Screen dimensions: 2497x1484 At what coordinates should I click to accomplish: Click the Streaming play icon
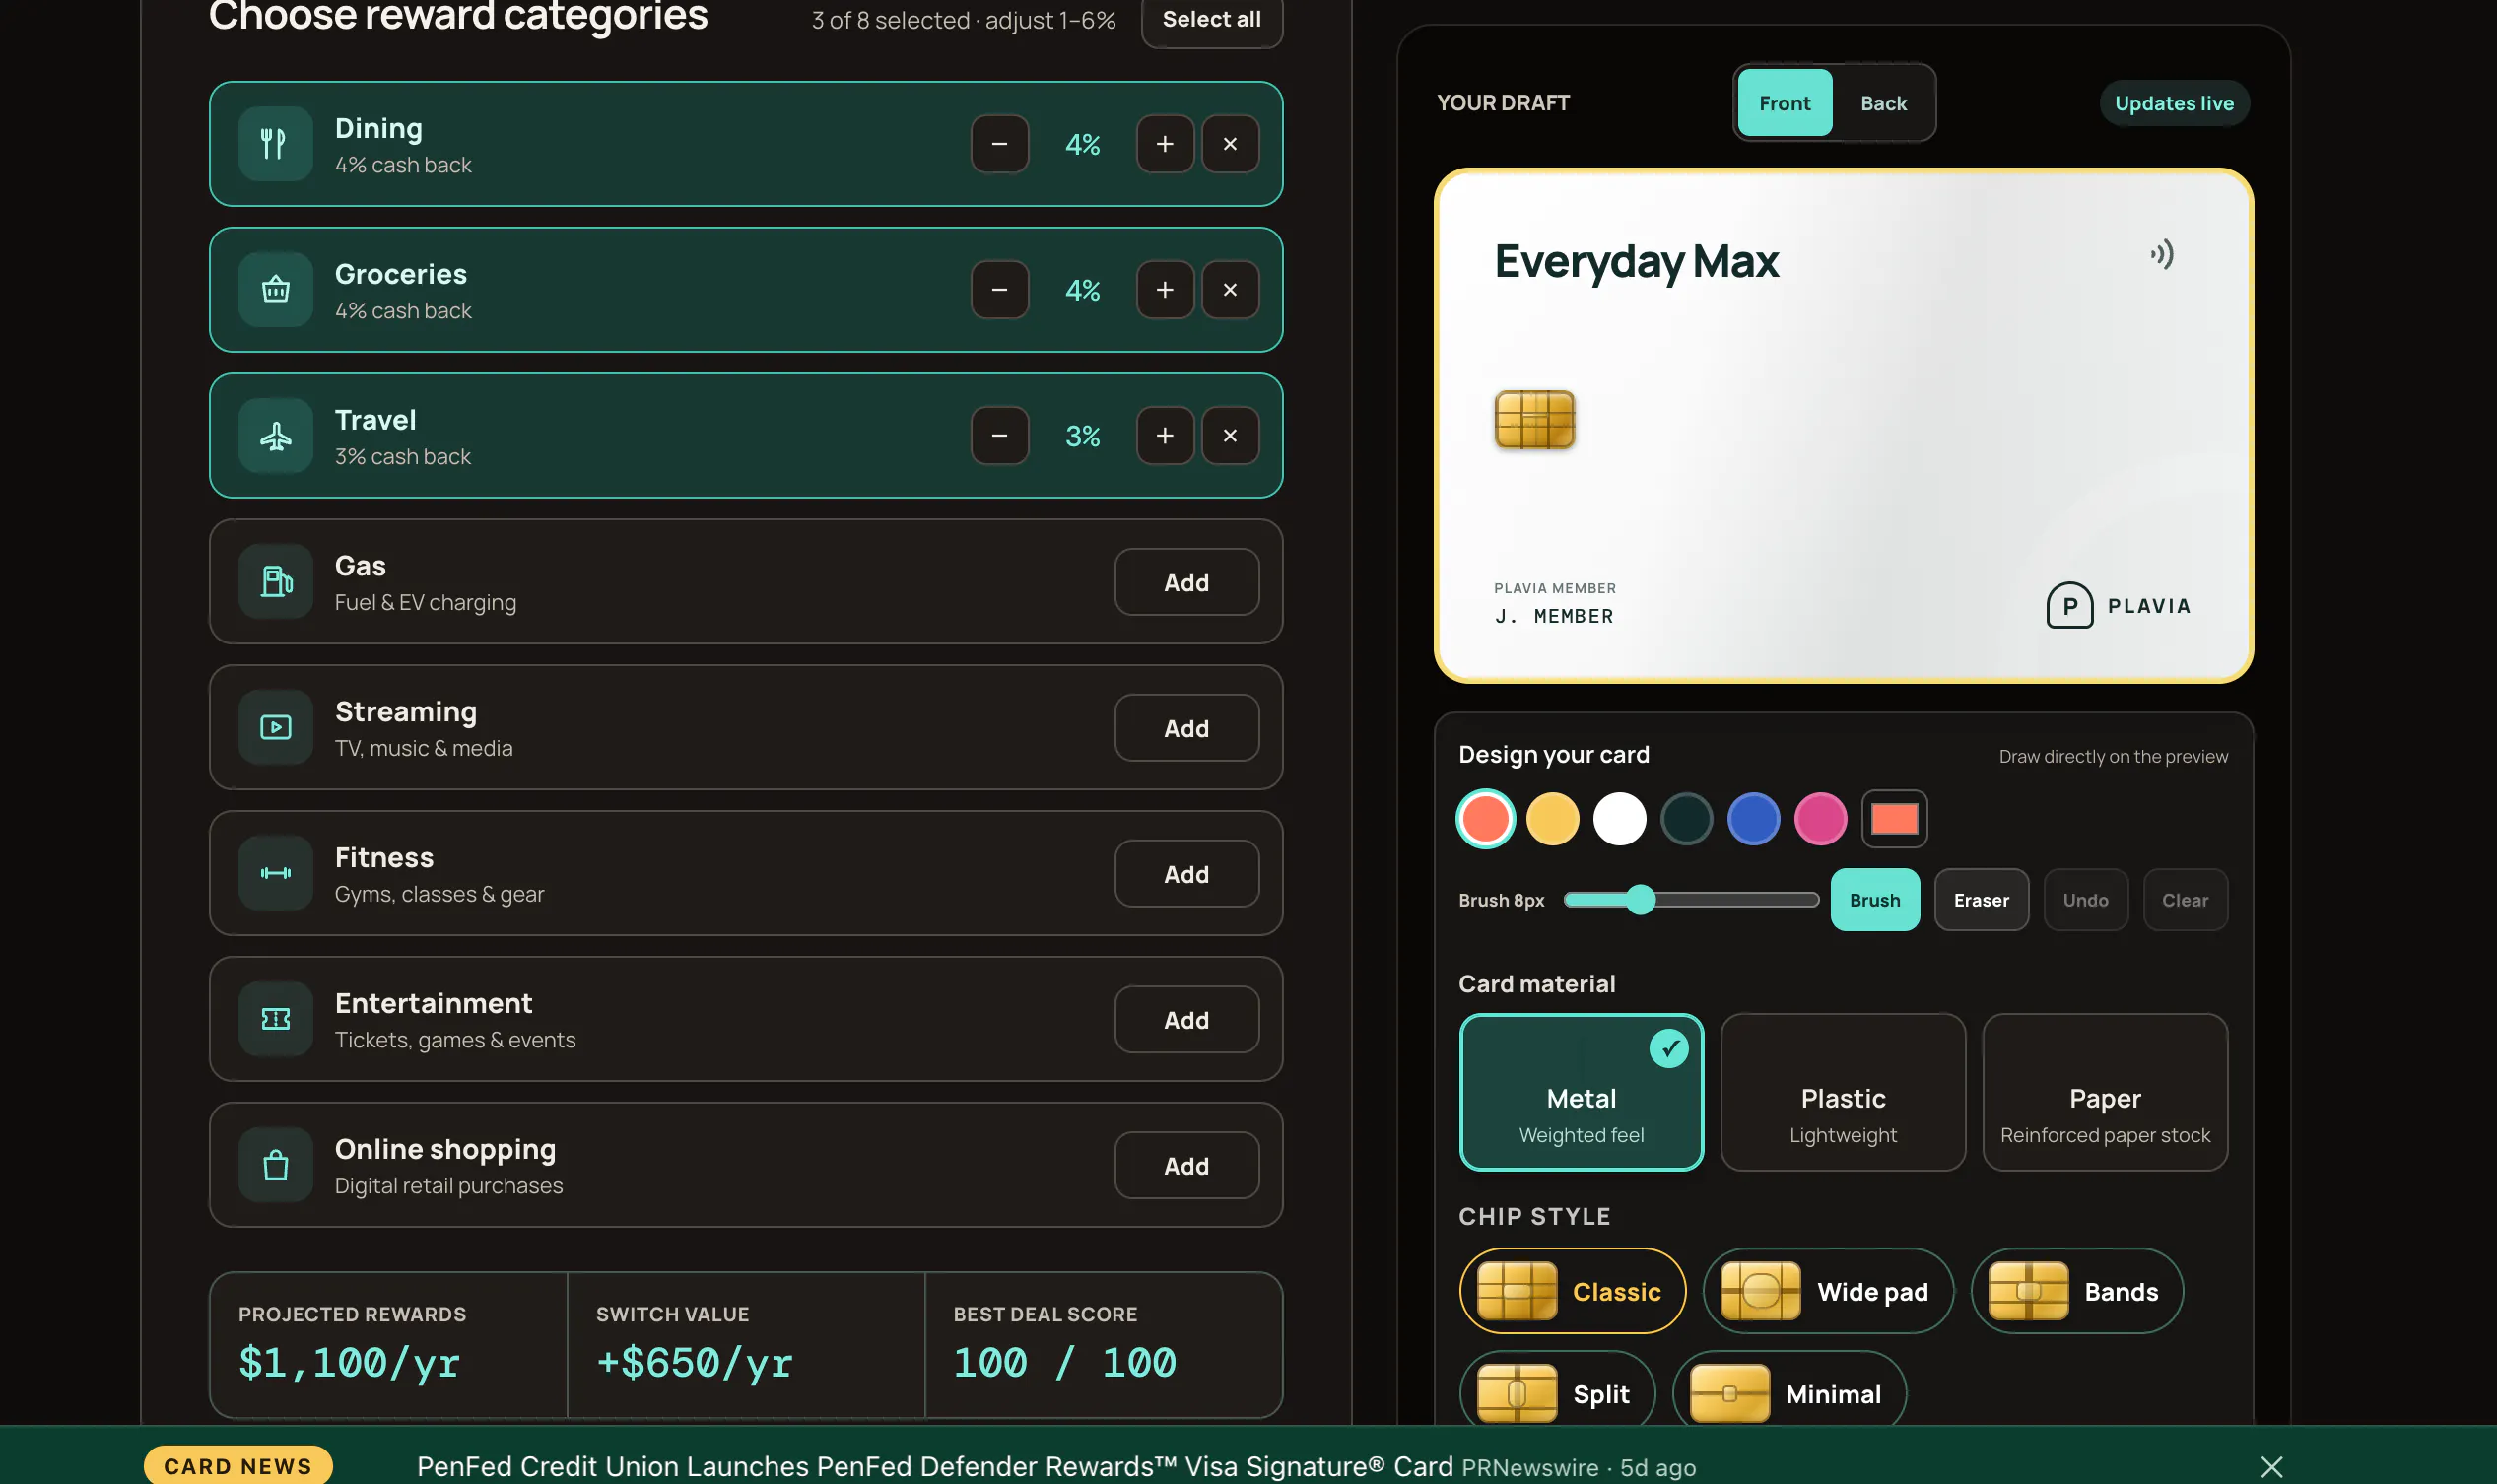tap(275, 728)
